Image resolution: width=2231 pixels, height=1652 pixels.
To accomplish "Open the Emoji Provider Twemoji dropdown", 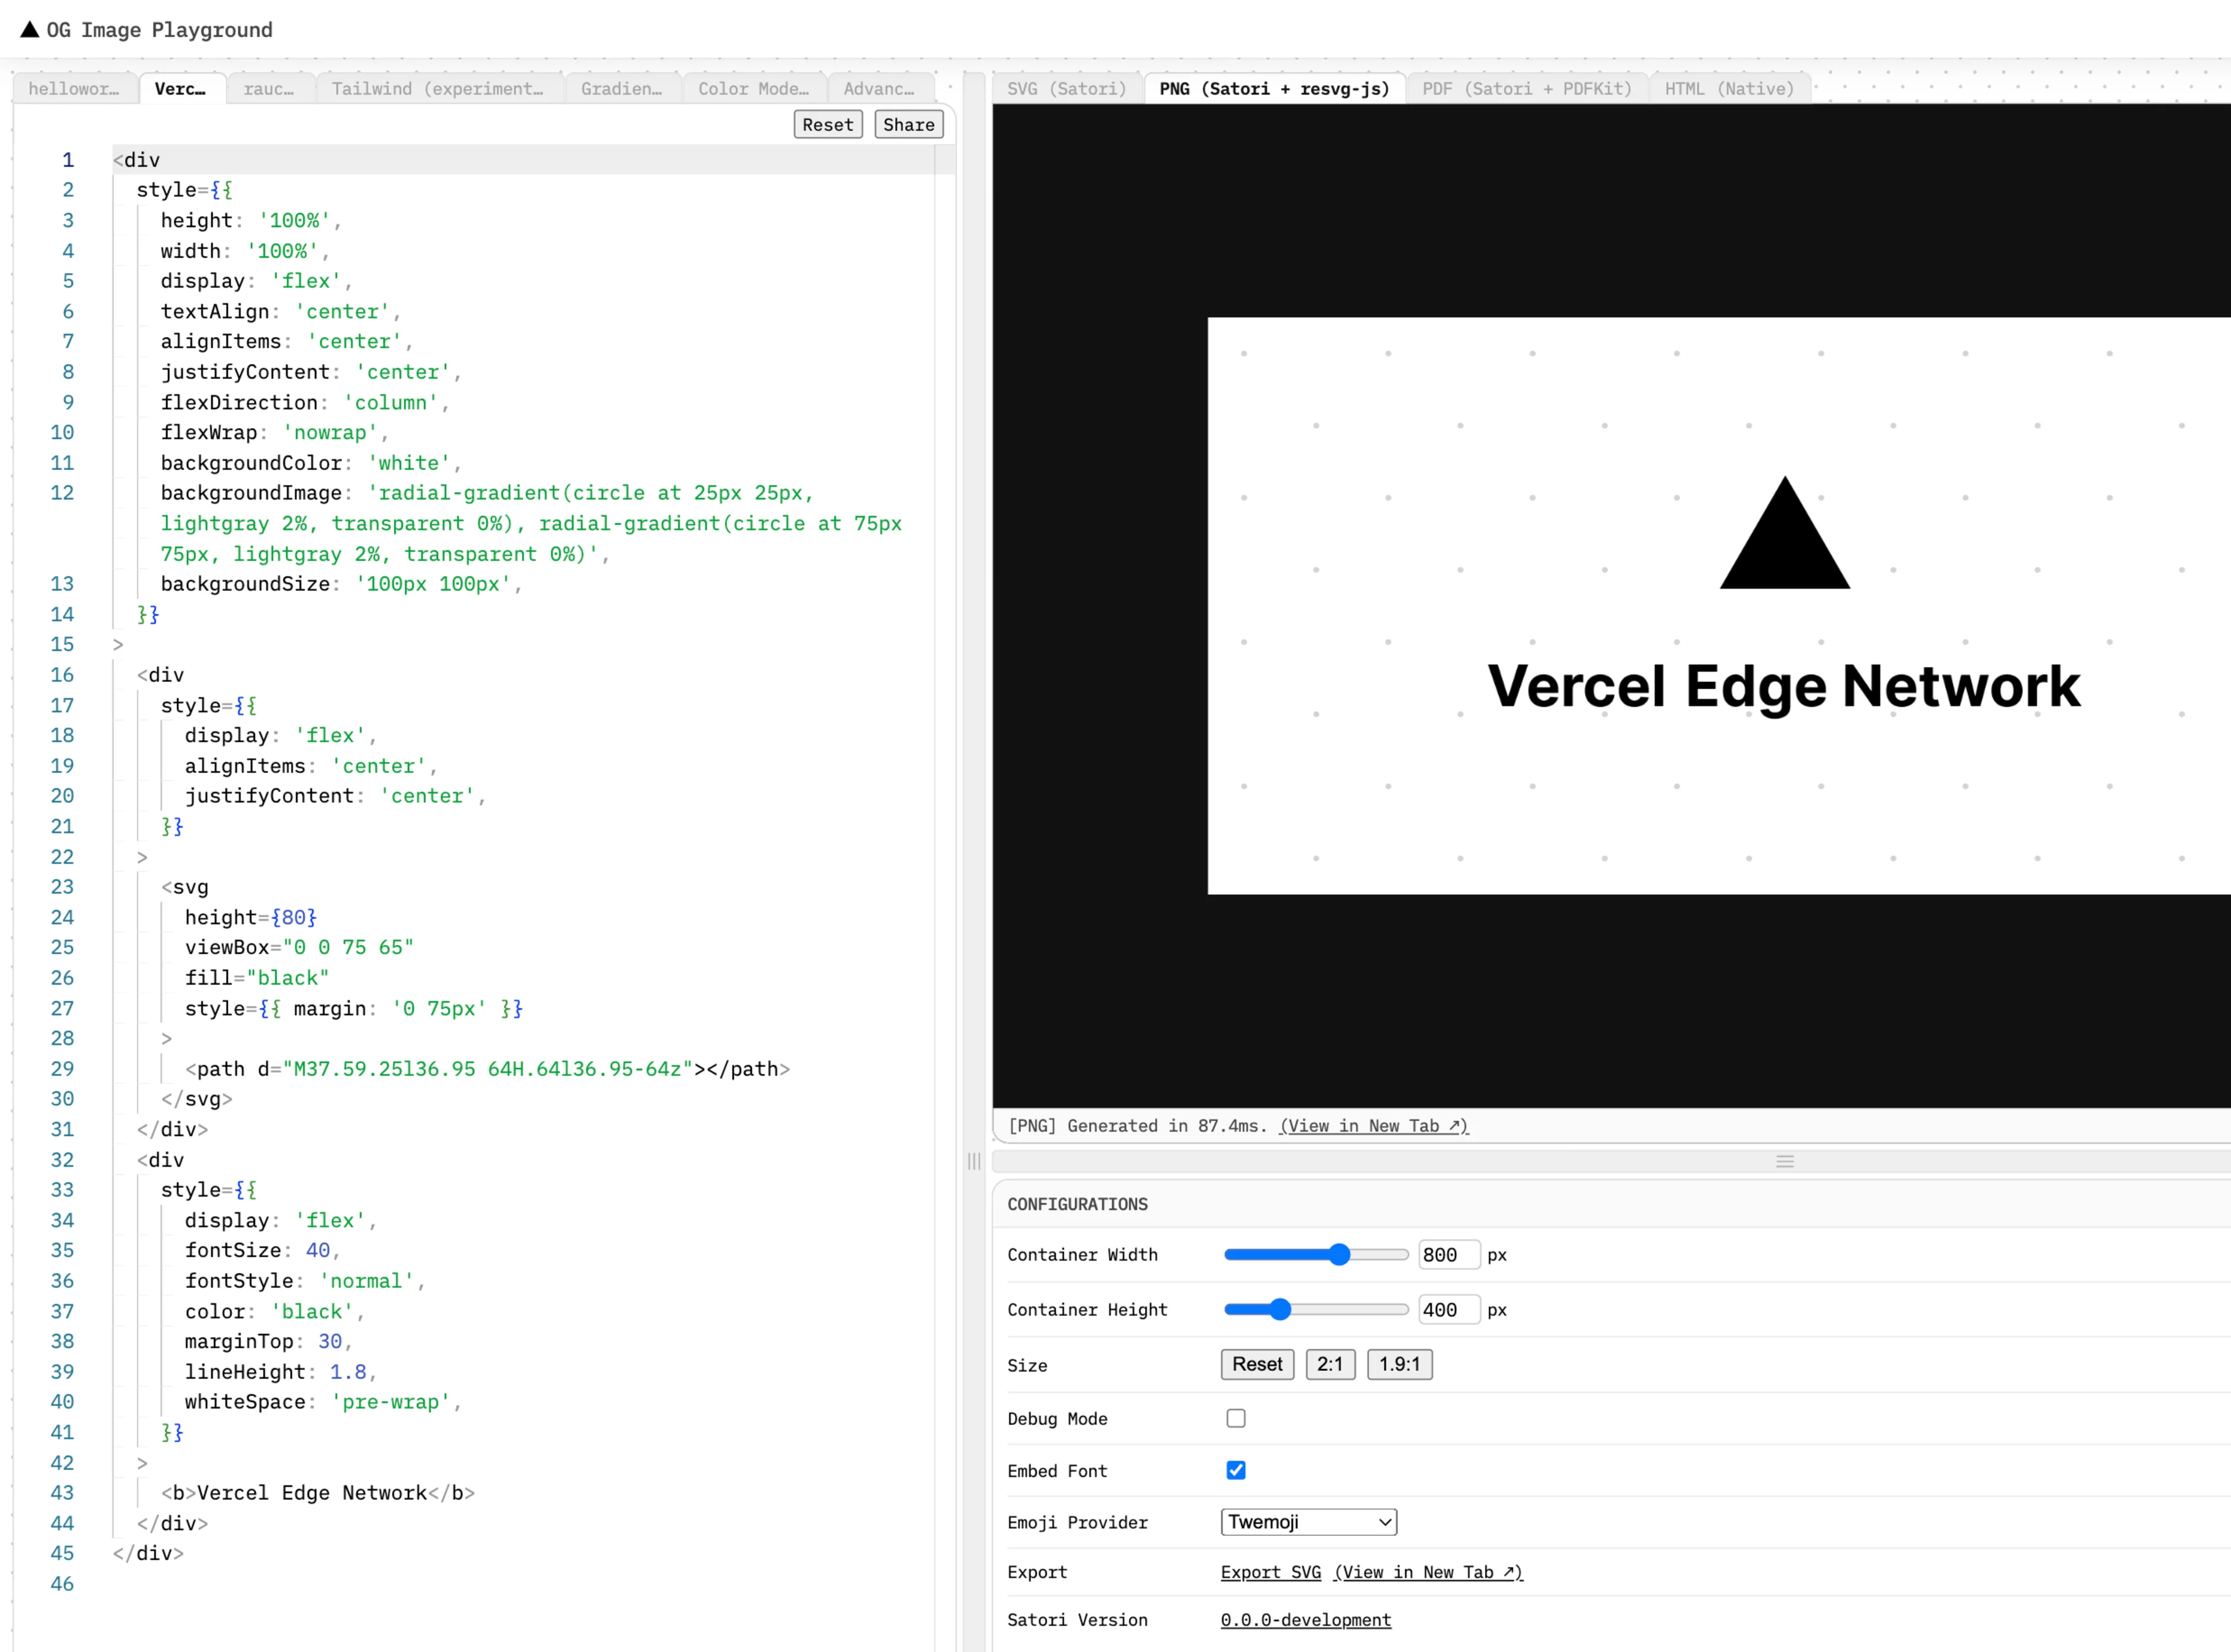I will [1308, 1522].
